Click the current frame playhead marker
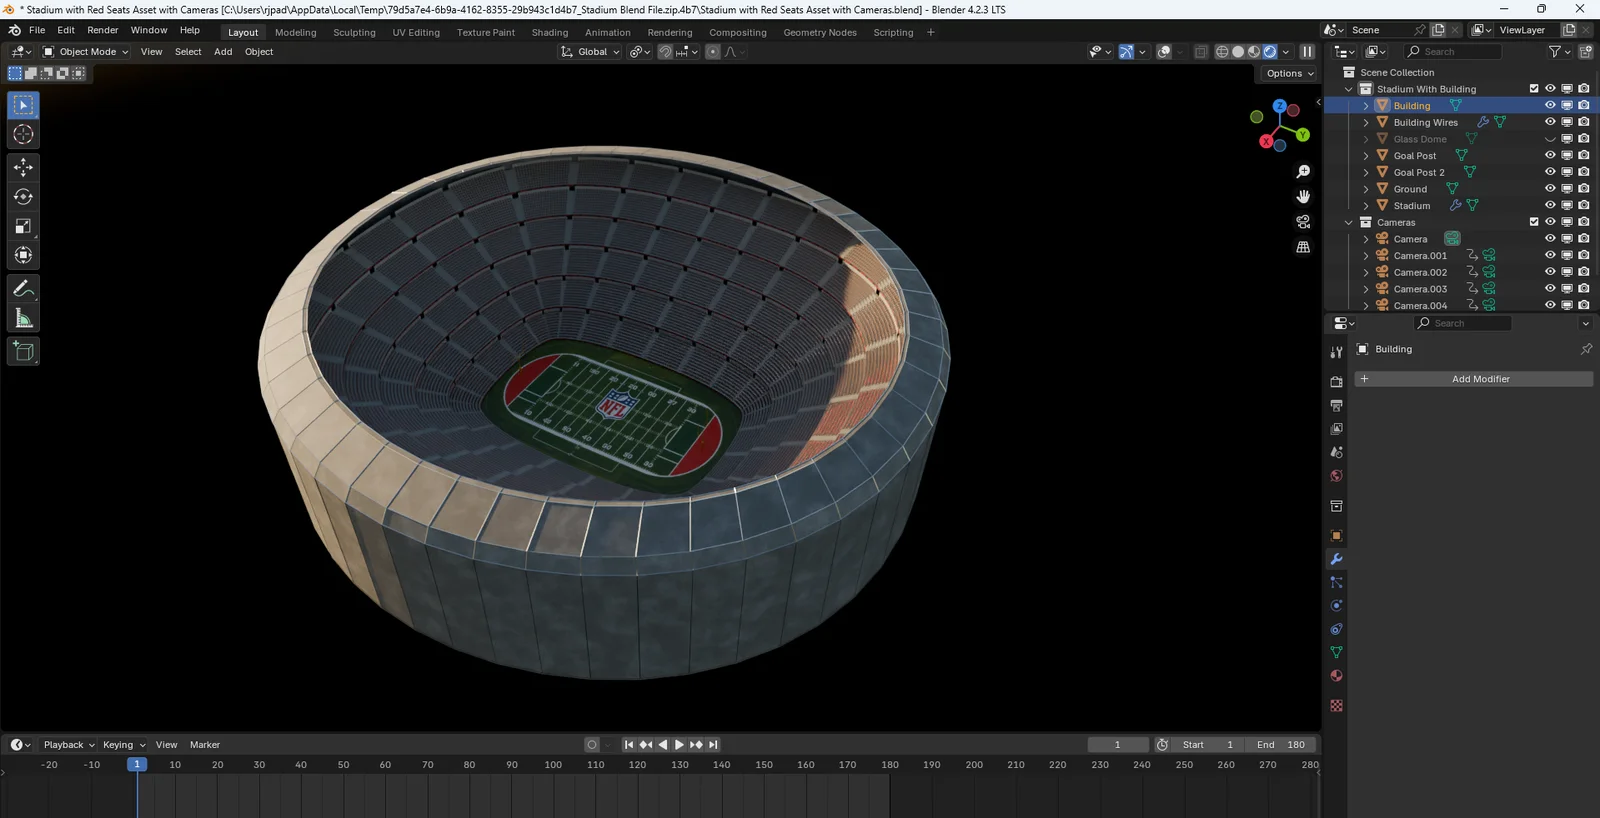This screenshot has height=818, width=1600. [137, 765]
